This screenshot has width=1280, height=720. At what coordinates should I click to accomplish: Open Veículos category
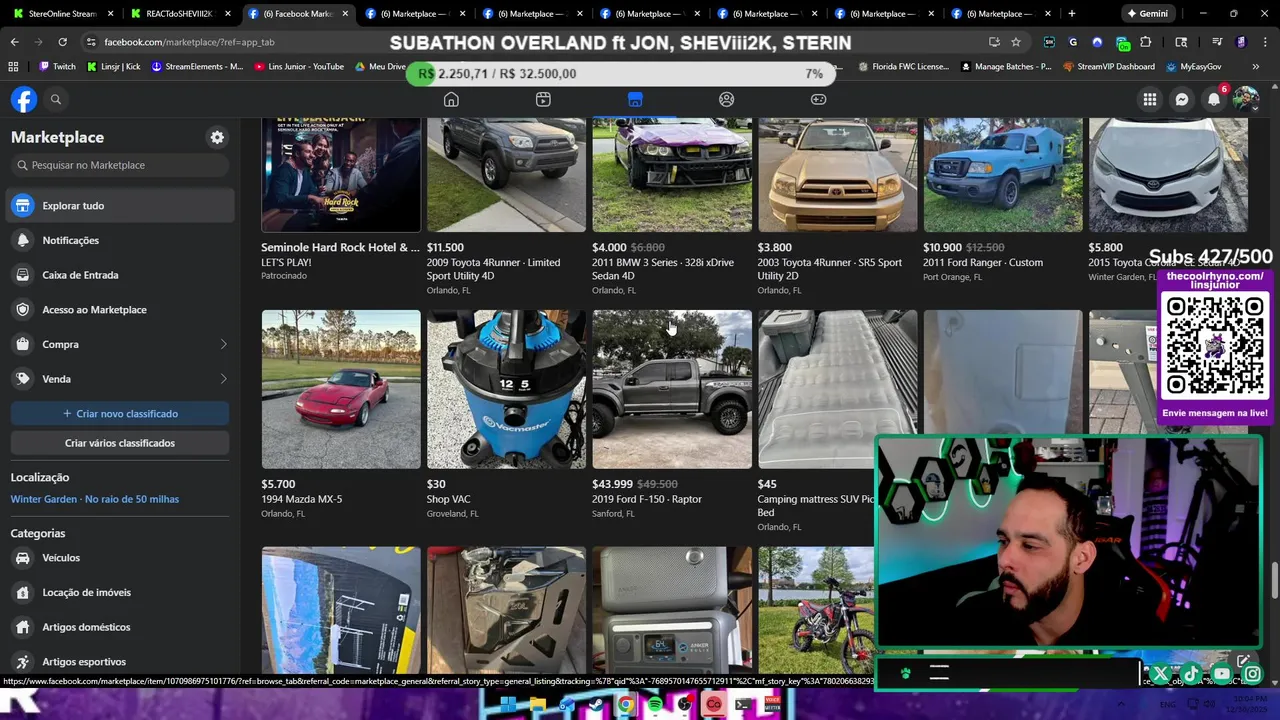coord(120,558)
